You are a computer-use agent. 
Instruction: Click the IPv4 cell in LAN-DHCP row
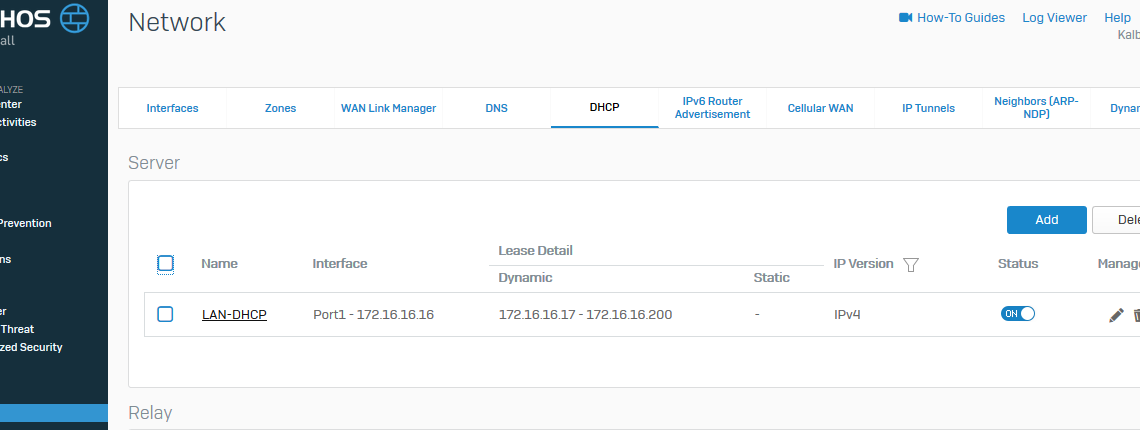[848, 315]
